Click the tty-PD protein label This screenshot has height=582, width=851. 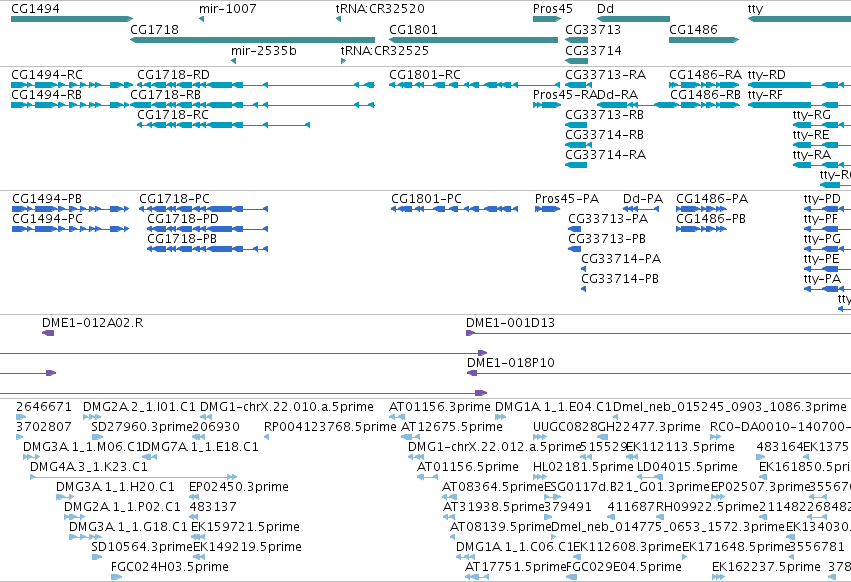pos(822,199)
